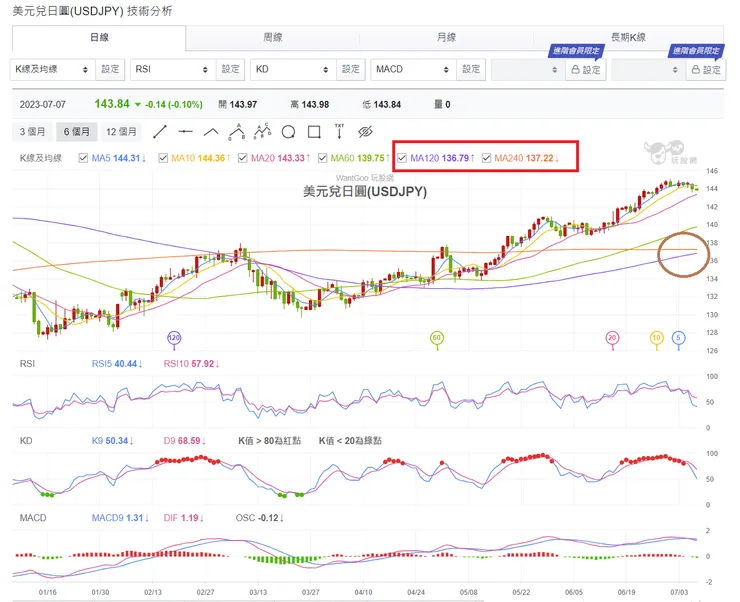
Task: Click the MACD9 1.31 value label
Action: click(120, 518)
